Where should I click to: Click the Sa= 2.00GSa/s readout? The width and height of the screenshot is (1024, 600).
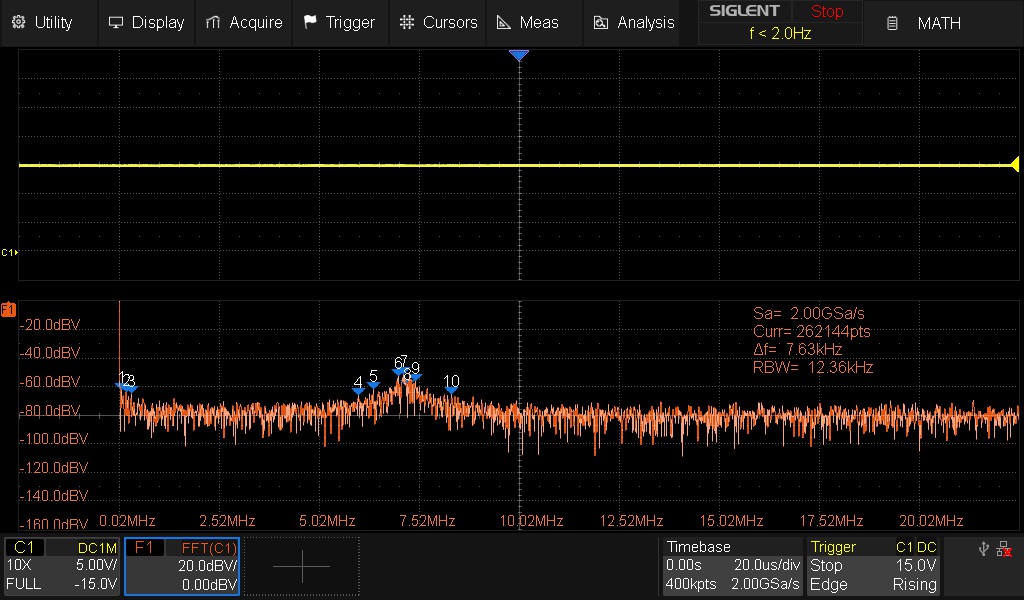[x=808, y=313]
